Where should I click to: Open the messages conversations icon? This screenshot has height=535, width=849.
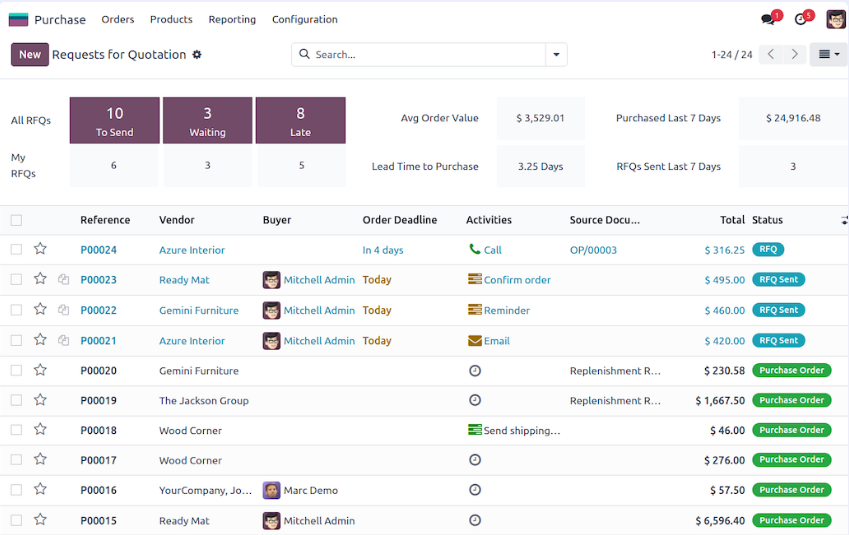coord(768,19)
